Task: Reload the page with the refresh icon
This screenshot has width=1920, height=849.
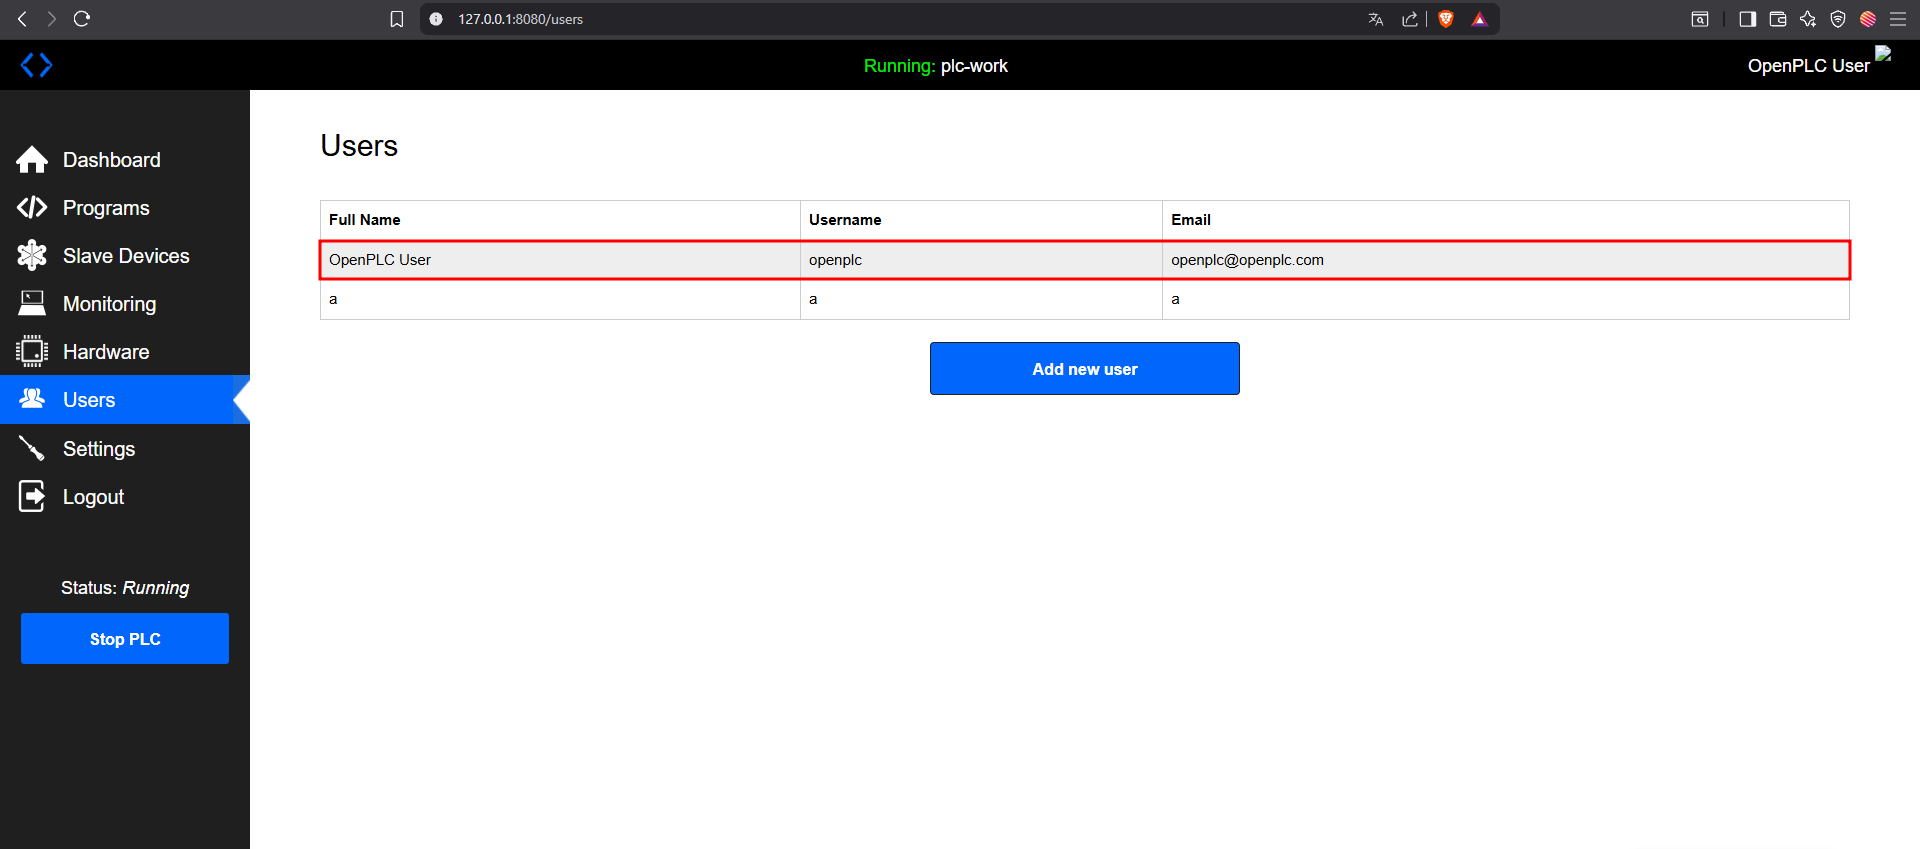Action: pyautogui.click(x=82, y=19)
